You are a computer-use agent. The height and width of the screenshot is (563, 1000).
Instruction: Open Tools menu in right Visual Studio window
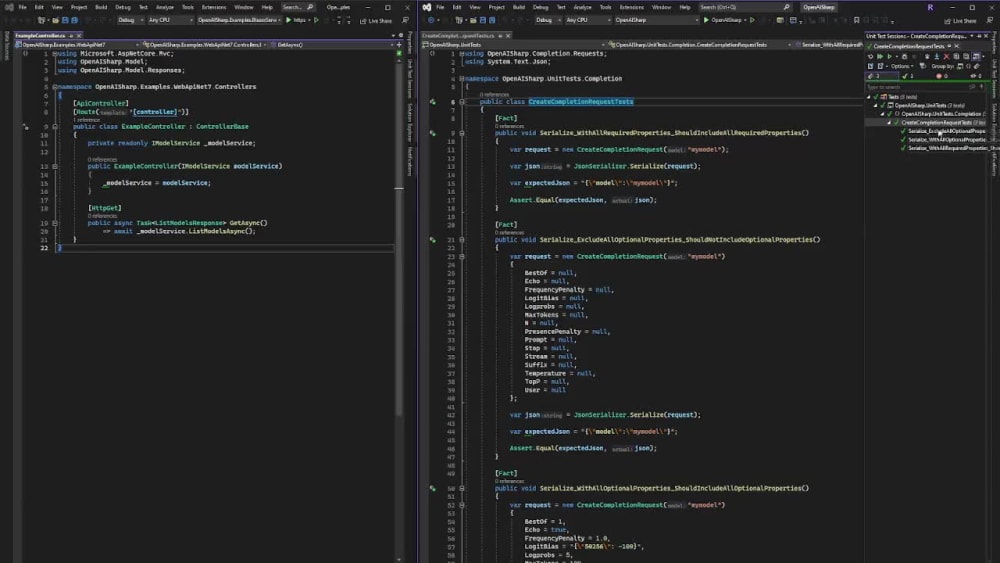[605, 7]
